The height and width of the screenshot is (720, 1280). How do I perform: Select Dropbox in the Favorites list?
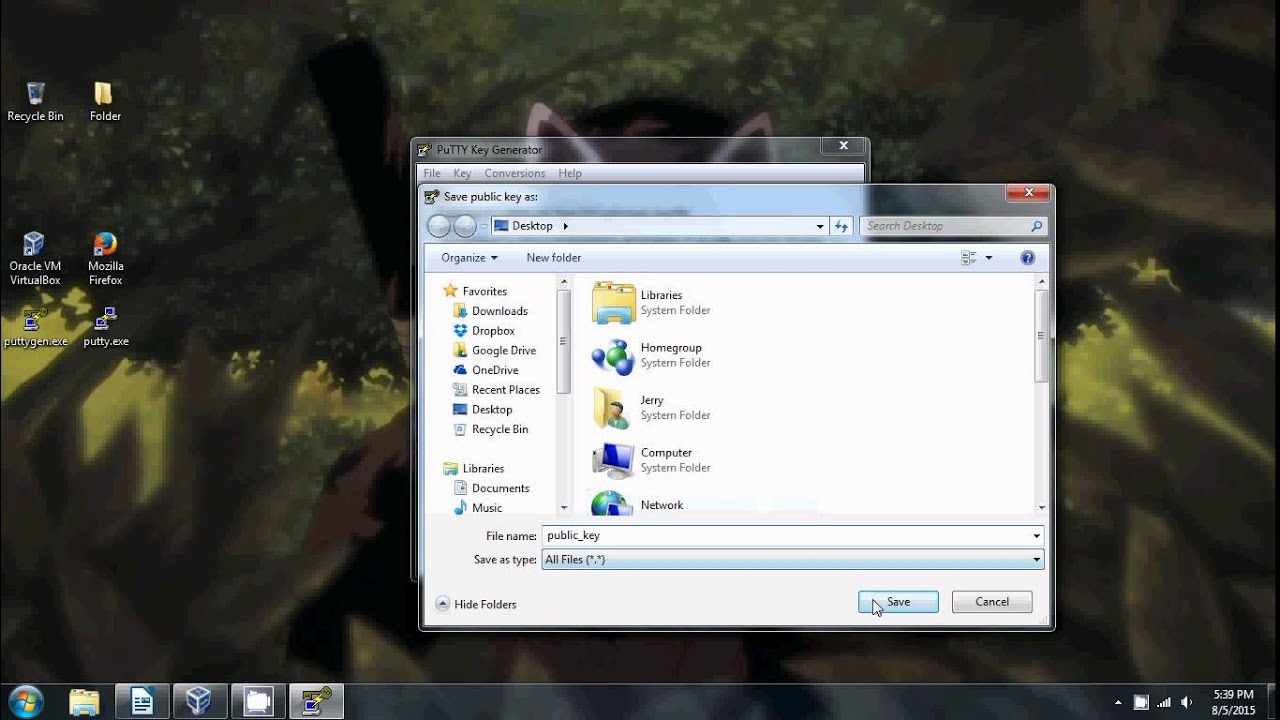(x=484, y=331)
